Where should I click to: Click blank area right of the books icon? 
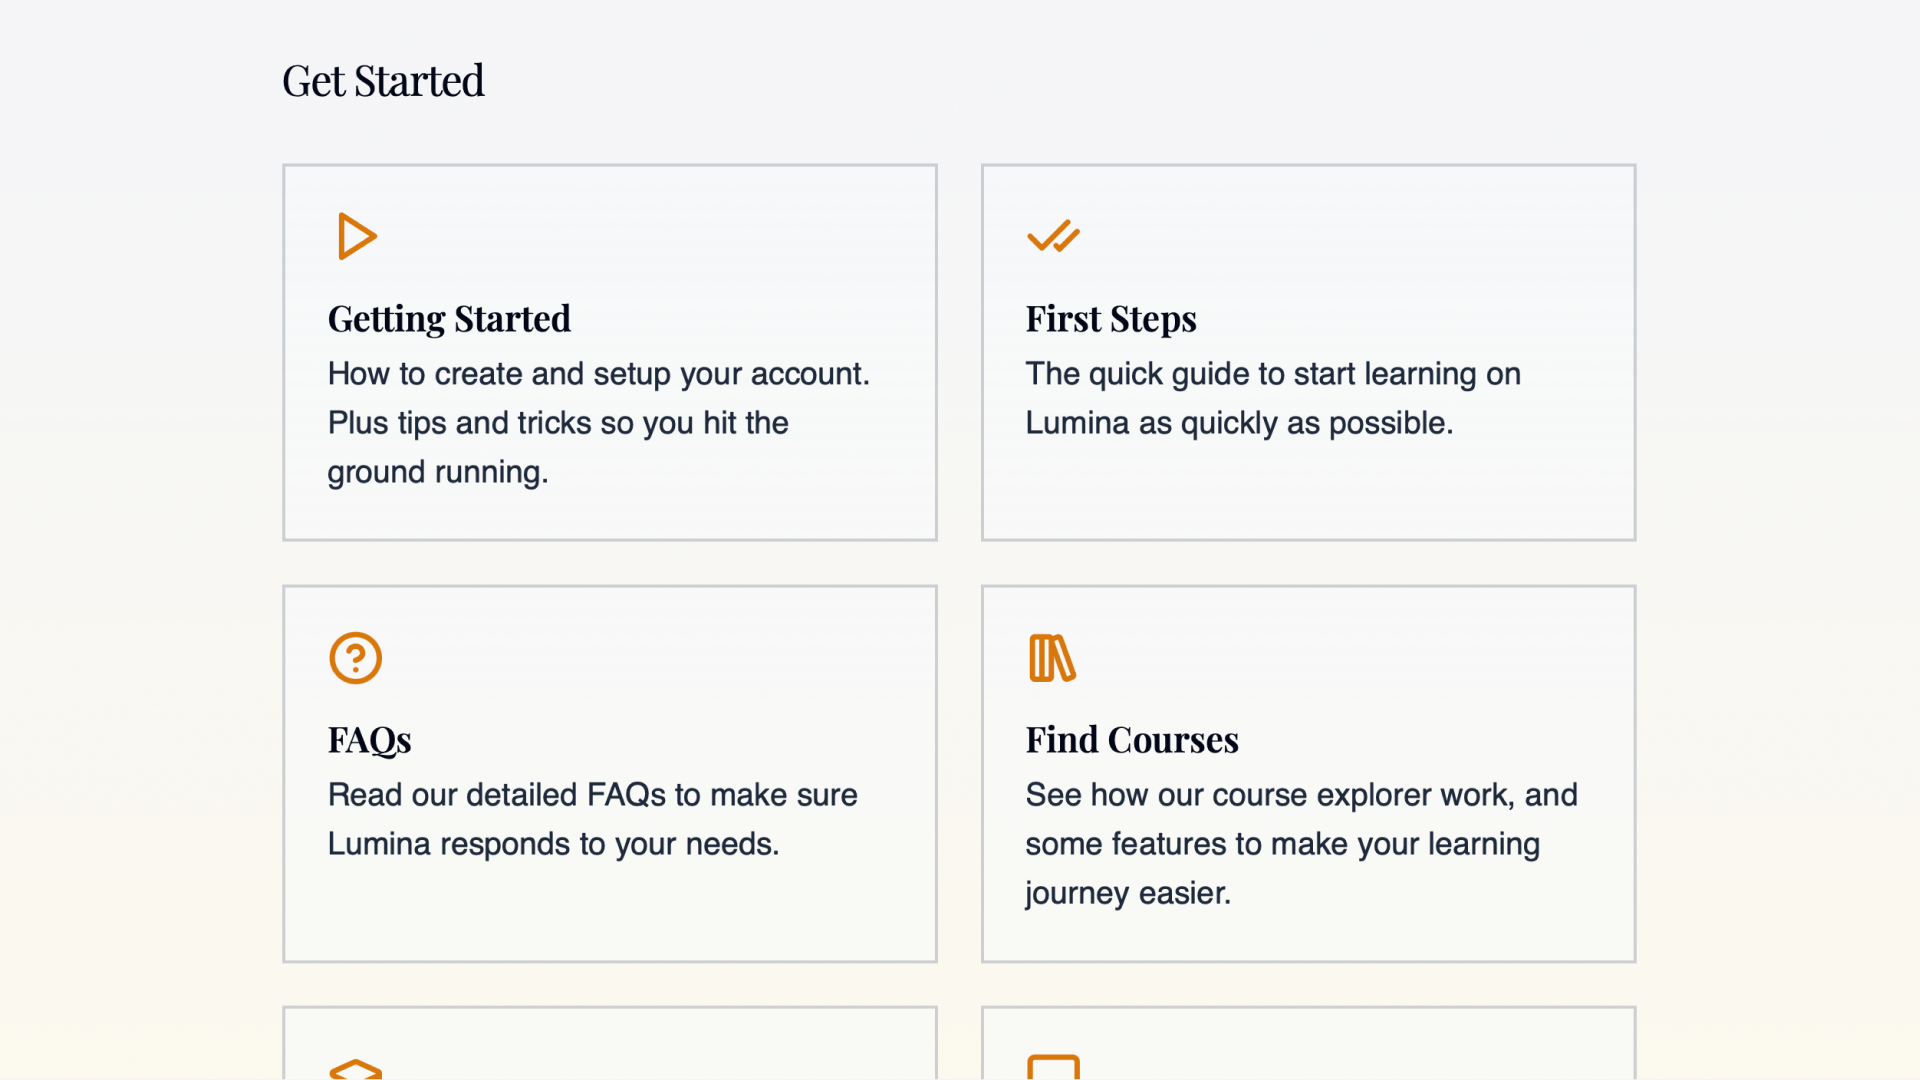1350,658
